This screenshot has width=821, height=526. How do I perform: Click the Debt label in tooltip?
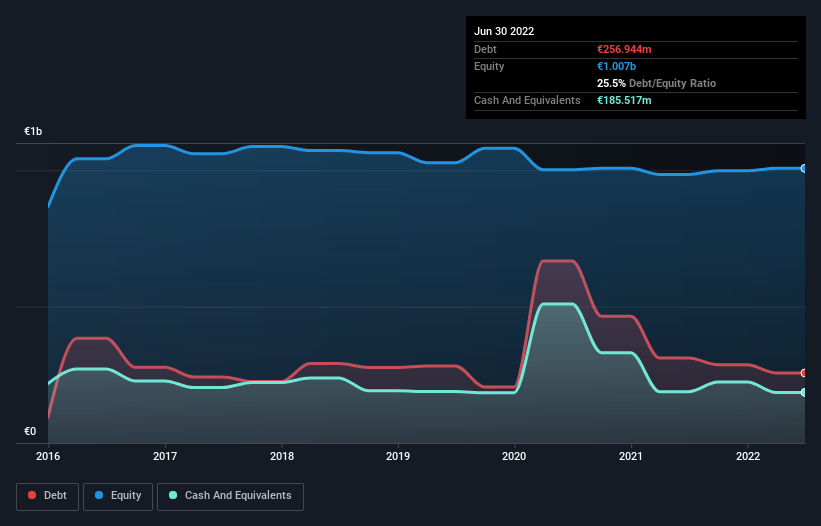click(x=485, y=49)
